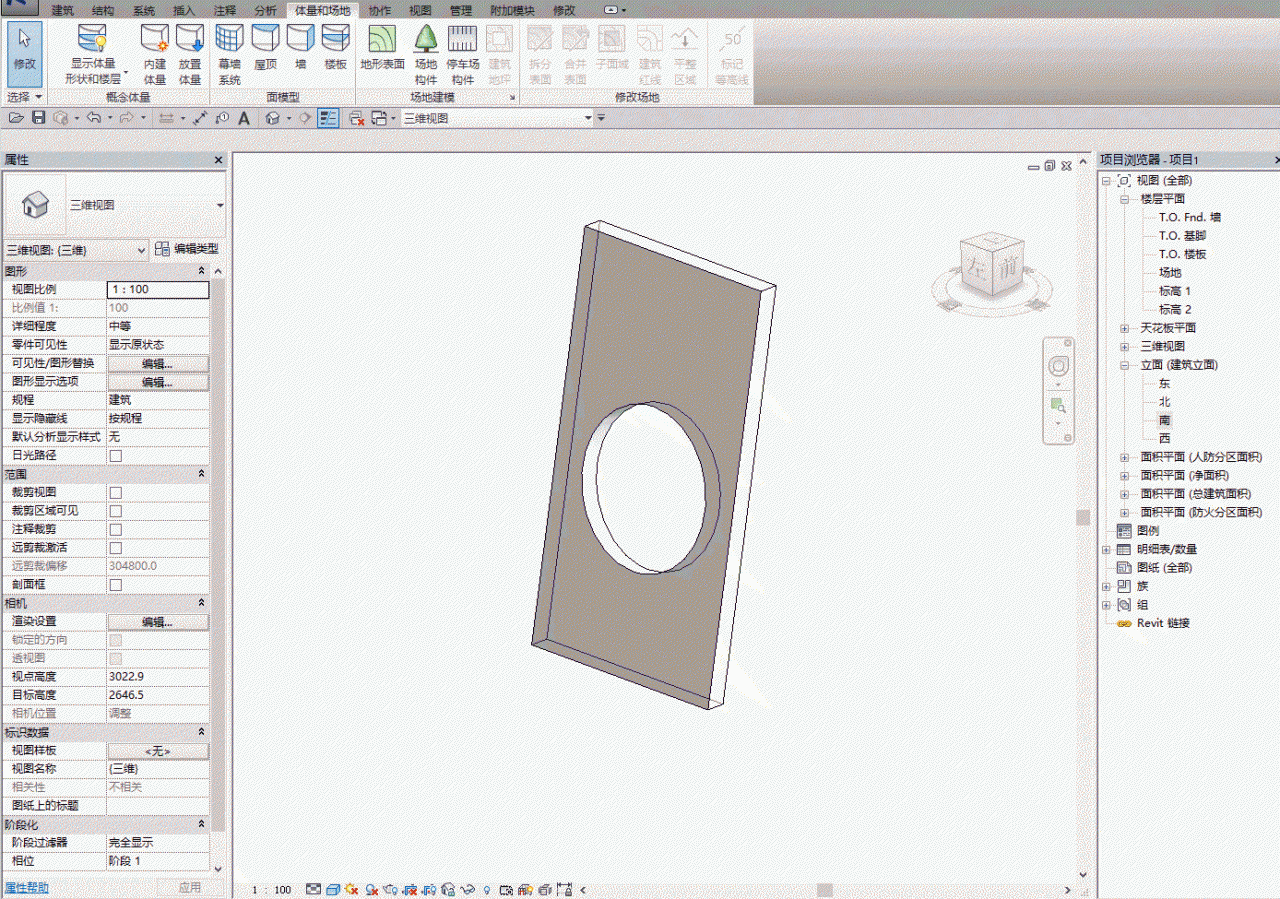Choose the 放置体量 tool

[x=190, y=55]
